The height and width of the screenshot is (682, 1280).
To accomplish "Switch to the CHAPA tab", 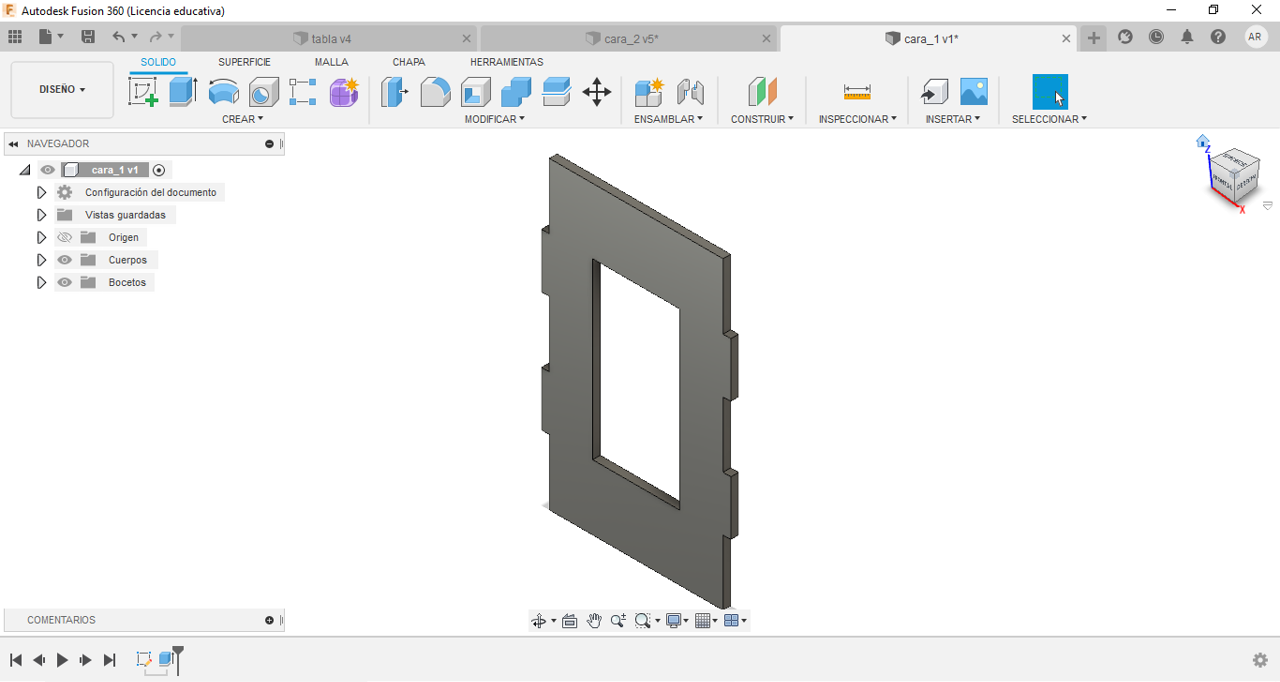I will 408,62.
